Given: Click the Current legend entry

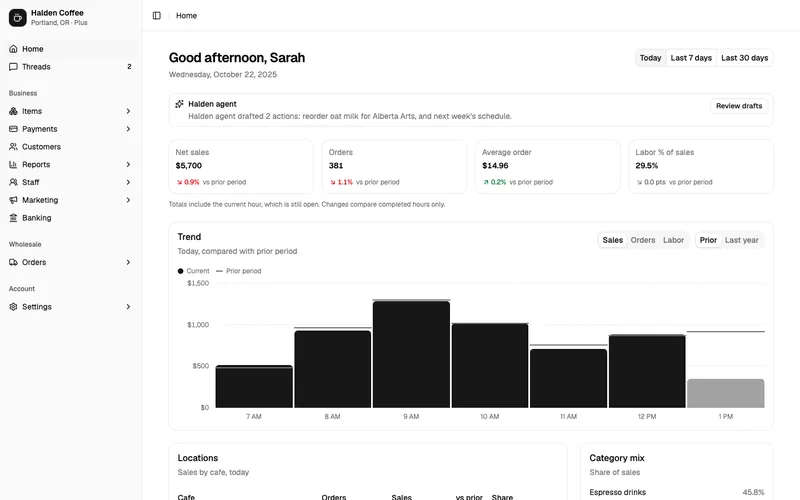Looking at the screenshot, I should coord(193,271).
